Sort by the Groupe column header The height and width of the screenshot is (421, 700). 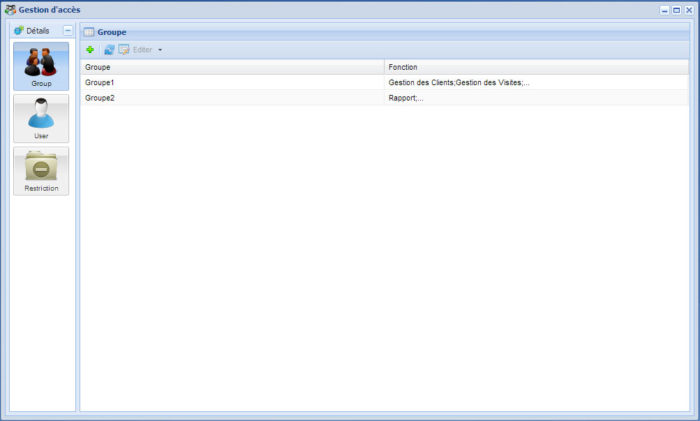pyautogui.click(x=232, y=66)
